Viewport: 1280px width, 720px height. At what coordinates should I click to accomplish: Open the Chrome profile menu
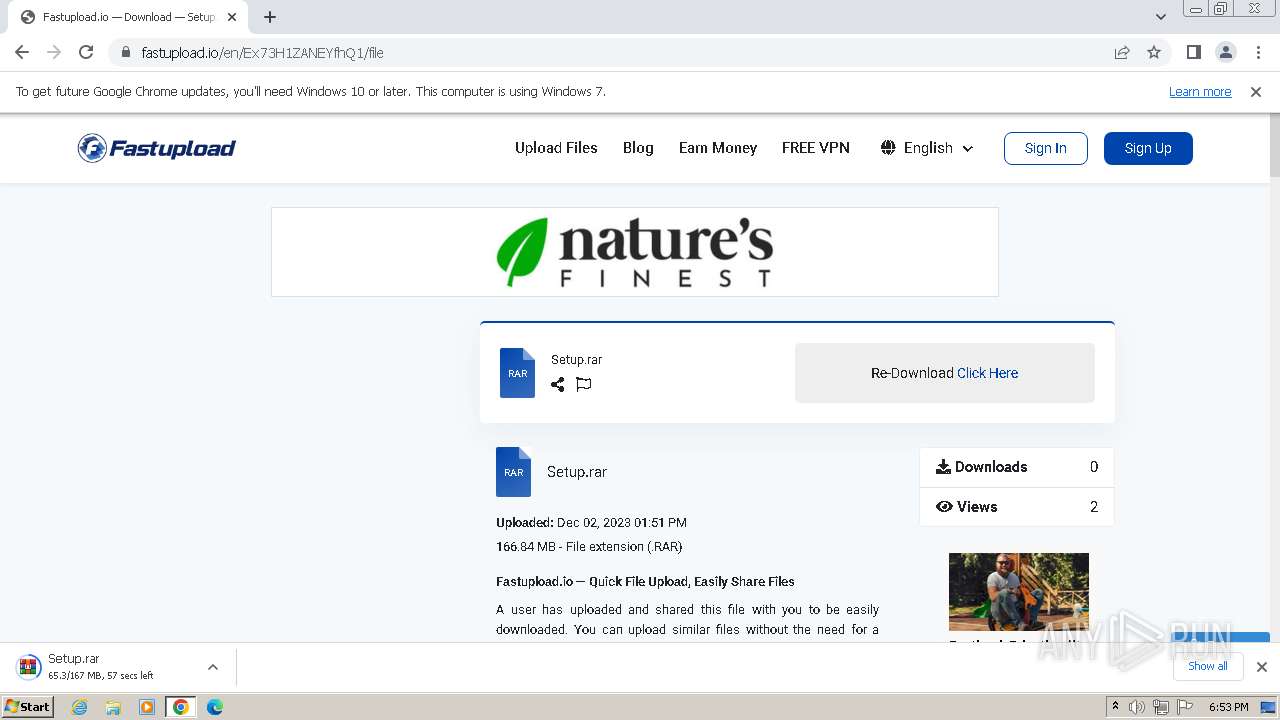click(x=1225, y=52)
